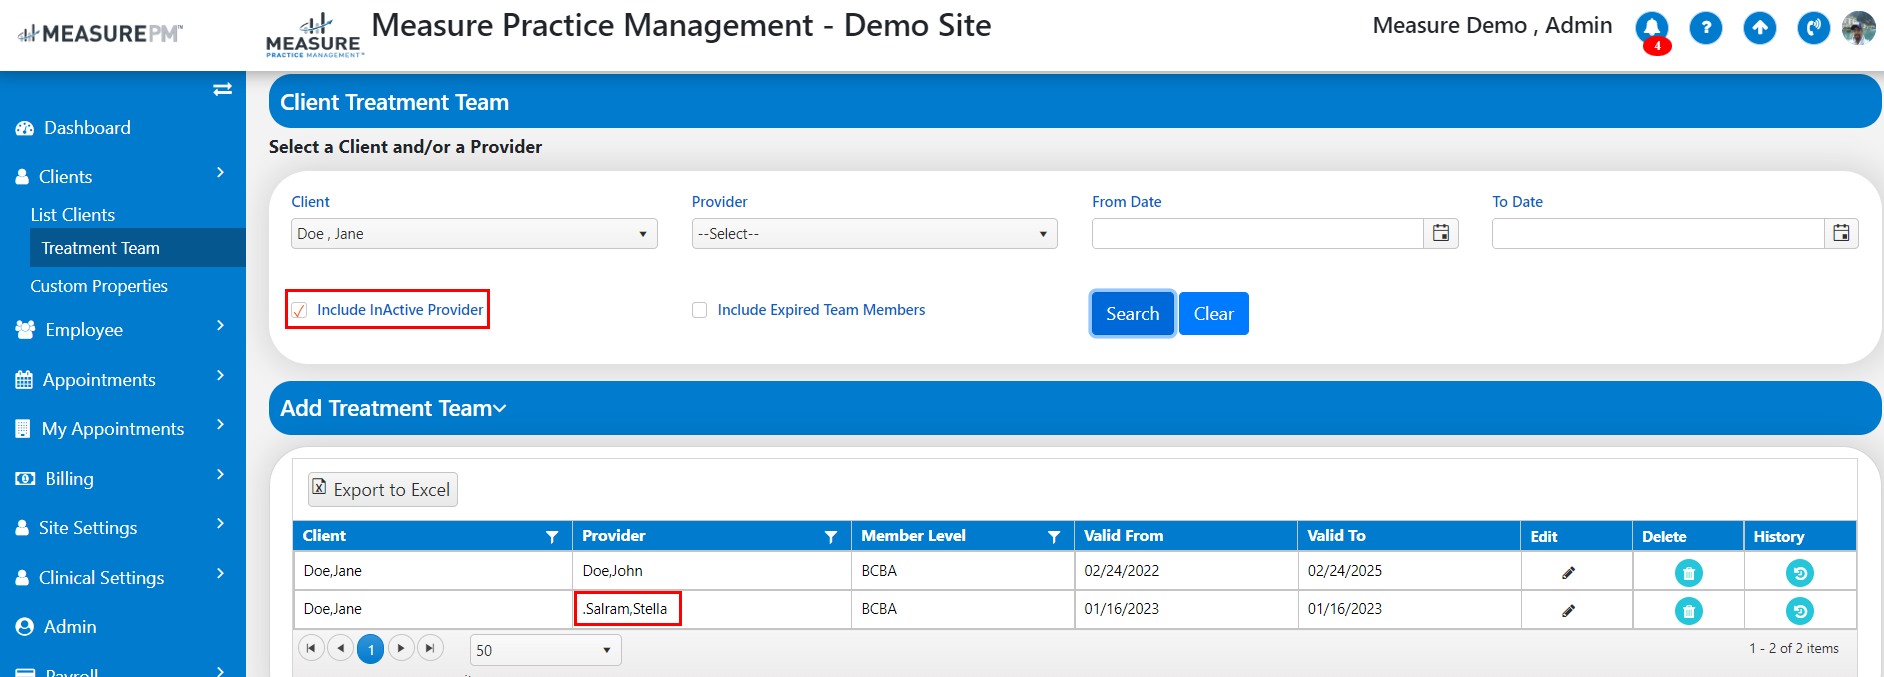Click inside the From Date input field
Viewport: 1884px width, 677px height.
[1258, 233]
